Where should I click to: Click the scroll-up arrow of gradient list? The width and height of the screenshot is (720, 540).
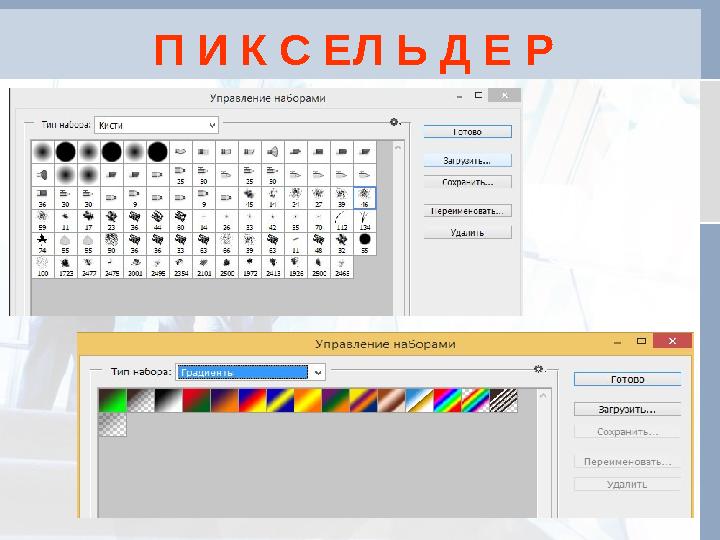543,395
